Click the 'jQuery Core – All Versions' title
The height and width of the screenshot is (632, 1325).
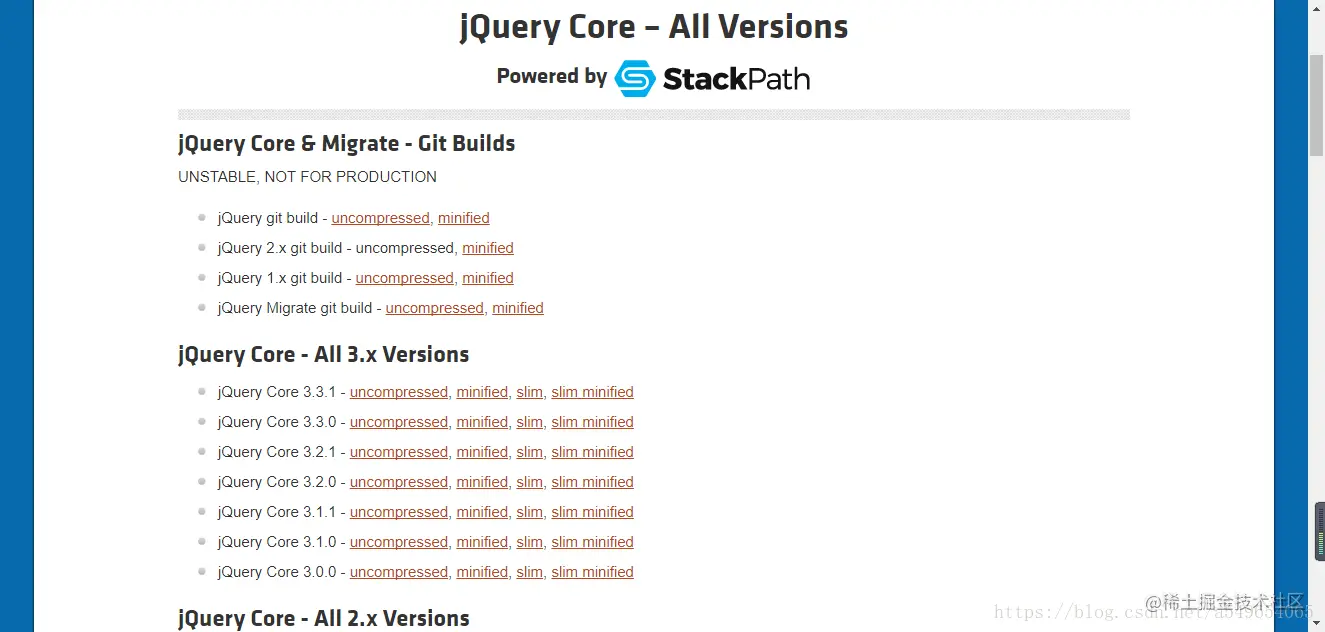pos(654,27)
